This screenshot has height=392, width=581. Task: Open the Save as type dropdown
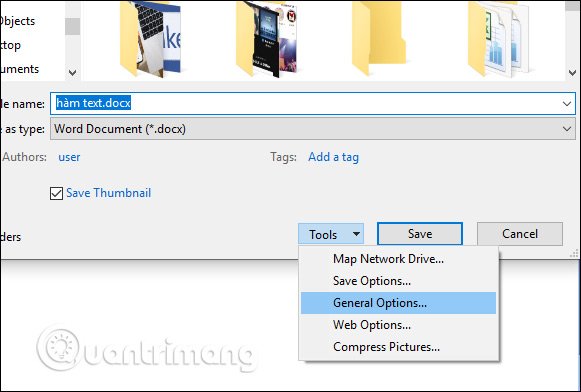click(313, 129)
